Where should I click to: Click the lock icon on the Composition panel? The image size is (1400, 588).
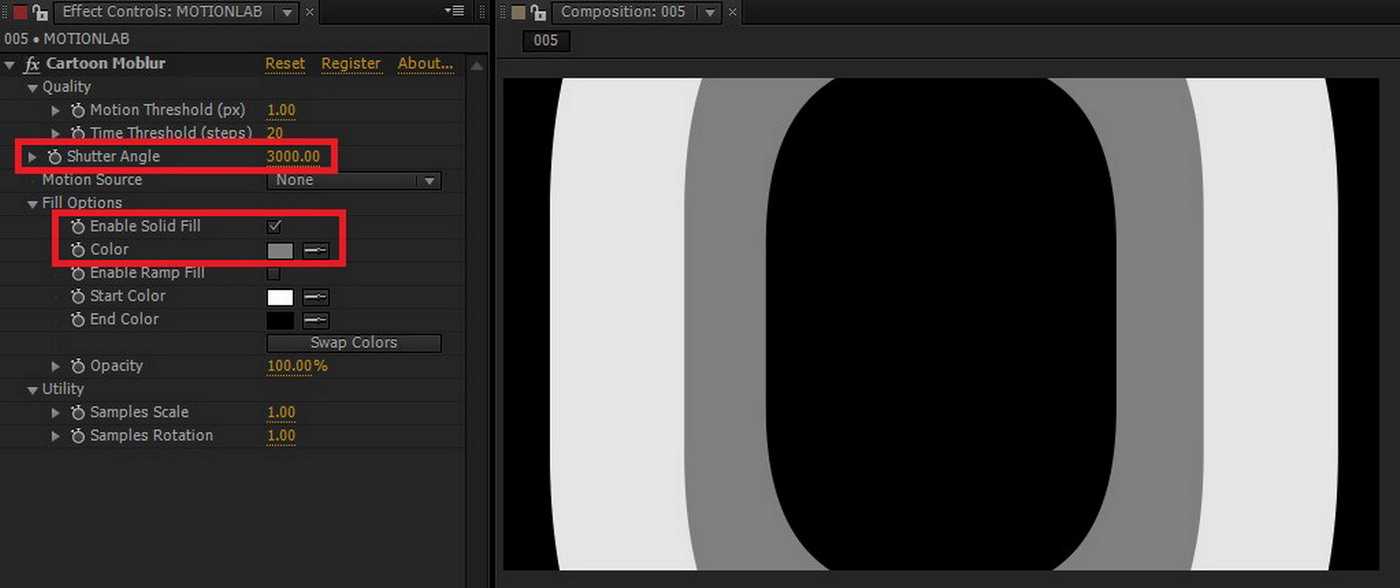pos(537,12)
